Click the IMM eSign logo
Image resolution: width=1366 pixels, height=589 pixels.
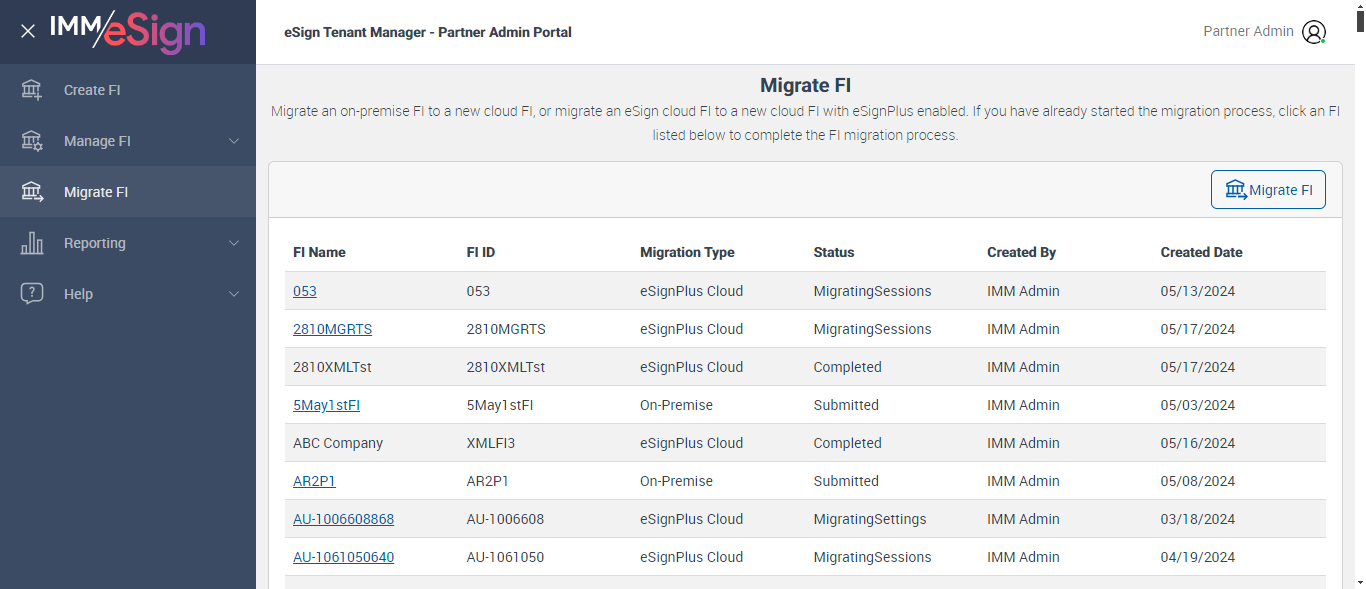pos(128,31)
